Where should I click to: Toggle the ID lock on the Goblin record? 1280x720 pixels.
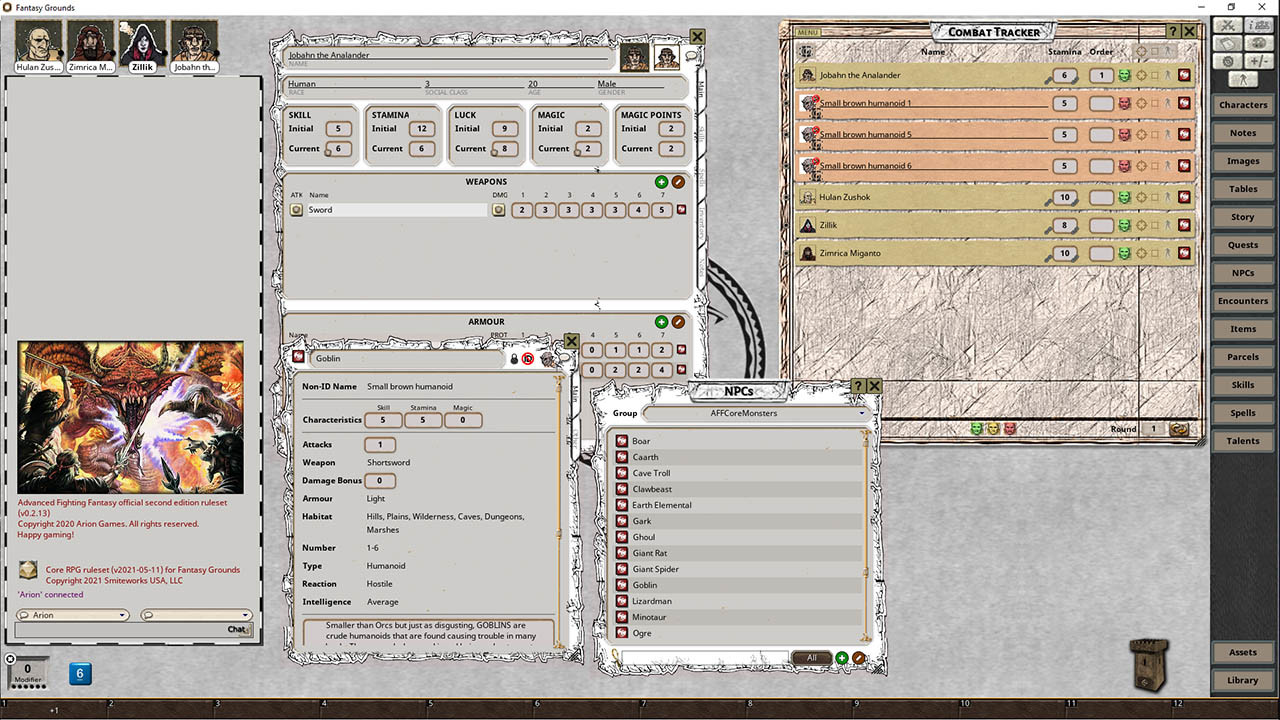pos(527,358)
